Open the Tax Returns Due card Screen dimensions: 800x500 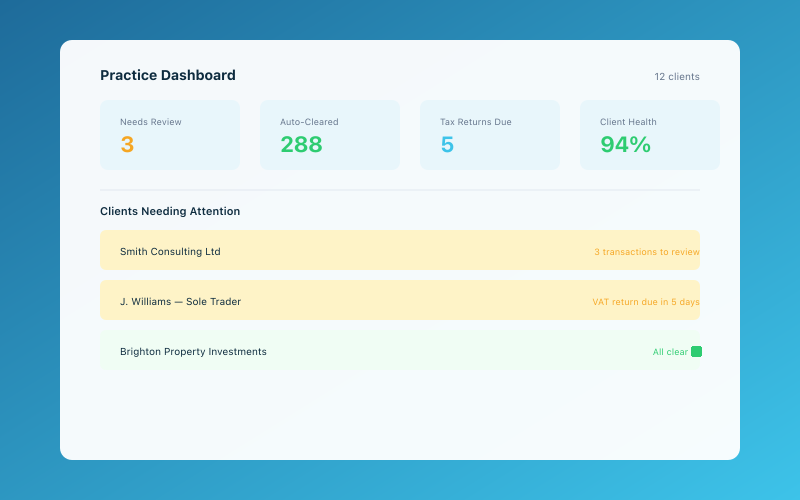(490, 135)
